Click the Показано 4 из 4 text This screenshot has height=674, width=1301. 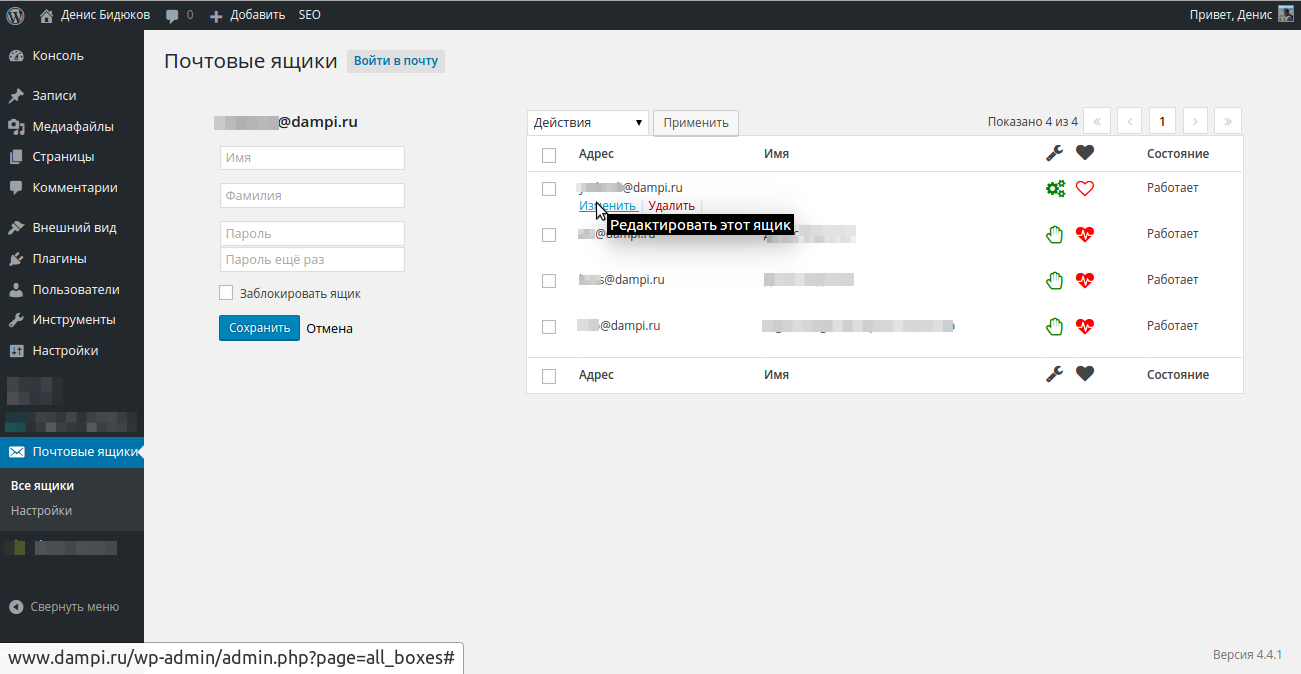point(1032,122)
